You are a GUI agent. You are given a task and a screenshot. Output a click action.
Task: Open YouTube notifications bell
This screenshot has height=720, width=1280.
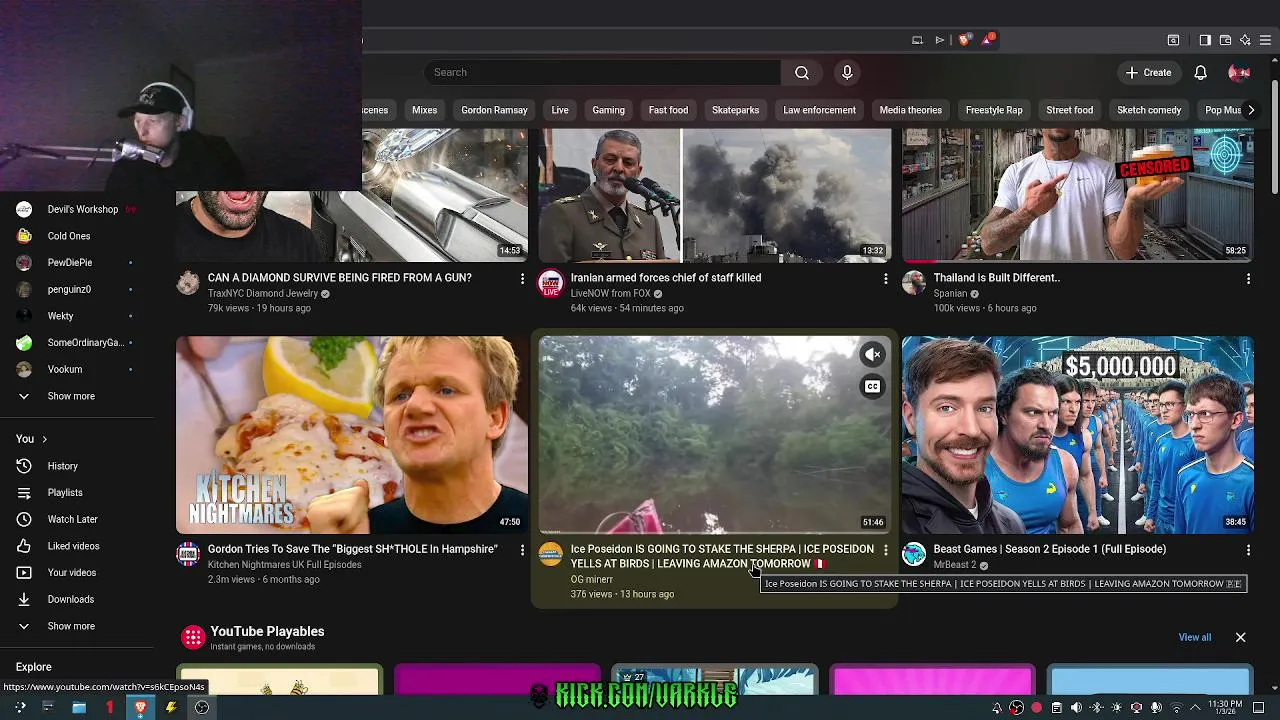point(1201,72)
